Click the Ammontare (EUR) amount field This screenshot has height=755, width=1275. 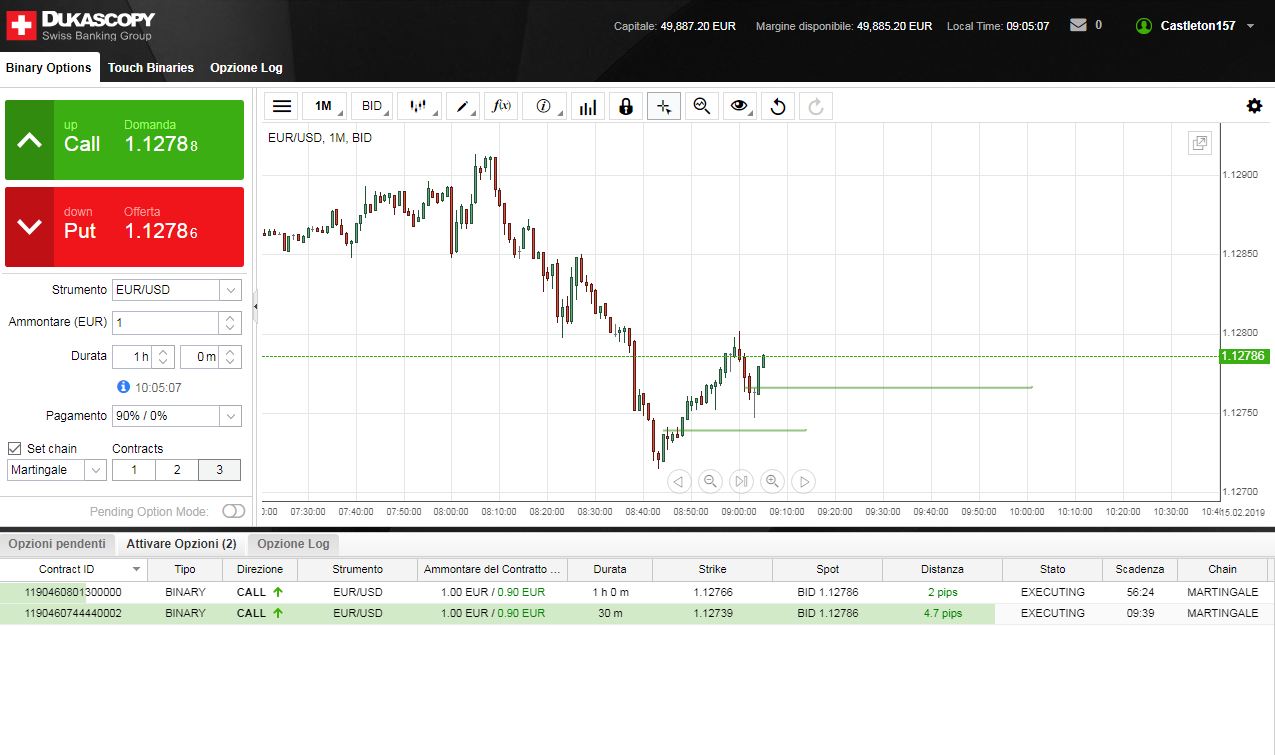[164, 323]
